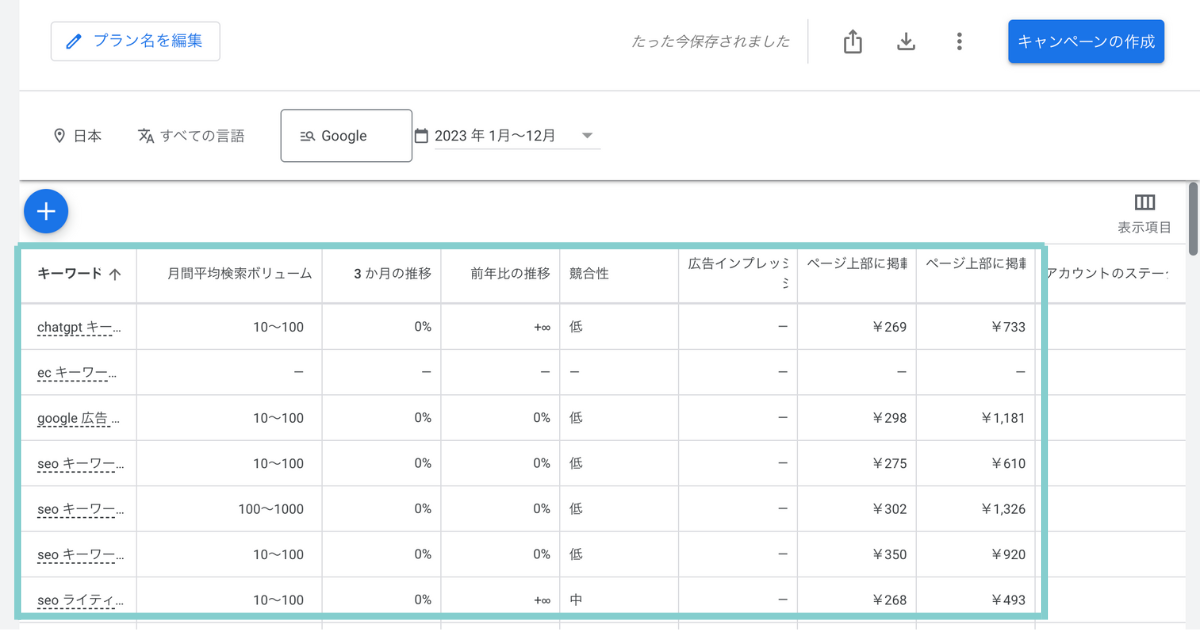Click the vertical scrollbar on the right
The image size is (1200, 630).
click(x=1193, y=218)
